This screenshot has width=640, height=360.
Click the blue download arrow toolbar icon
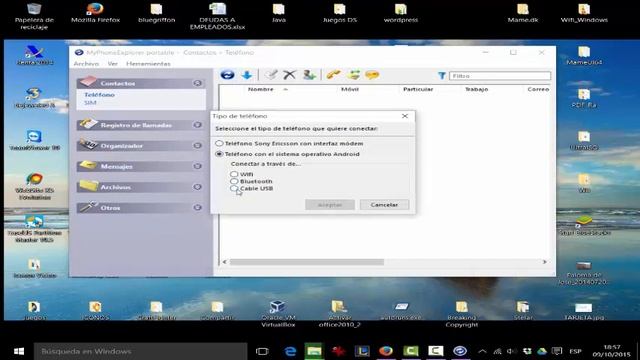(x=247, y=75)
